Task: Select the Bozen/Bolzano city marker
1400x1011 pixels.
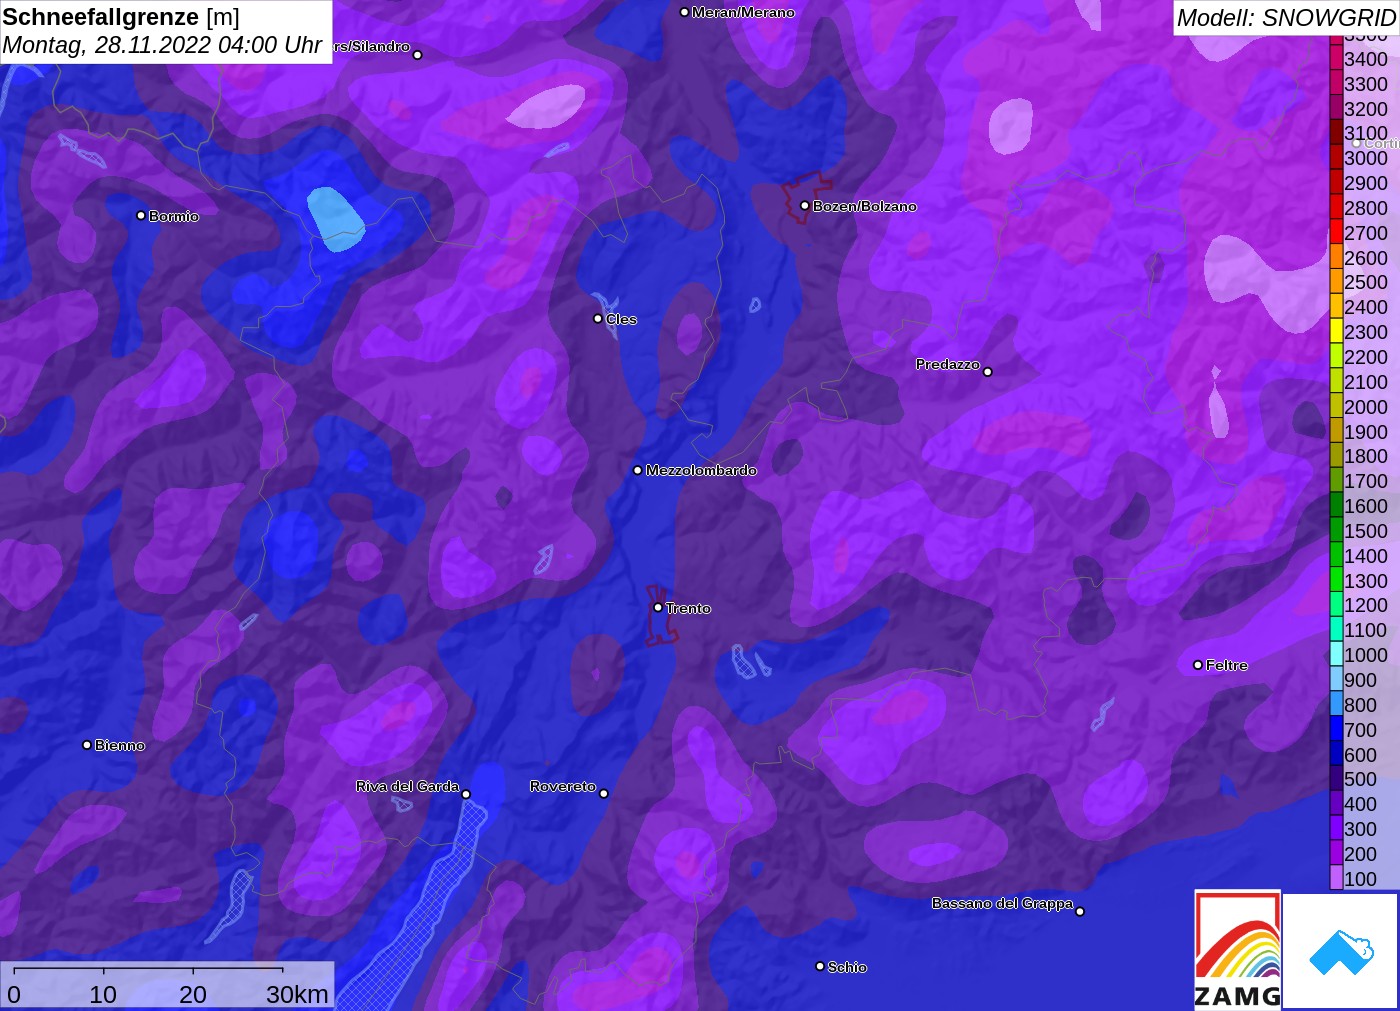Action: coord(804,206)
